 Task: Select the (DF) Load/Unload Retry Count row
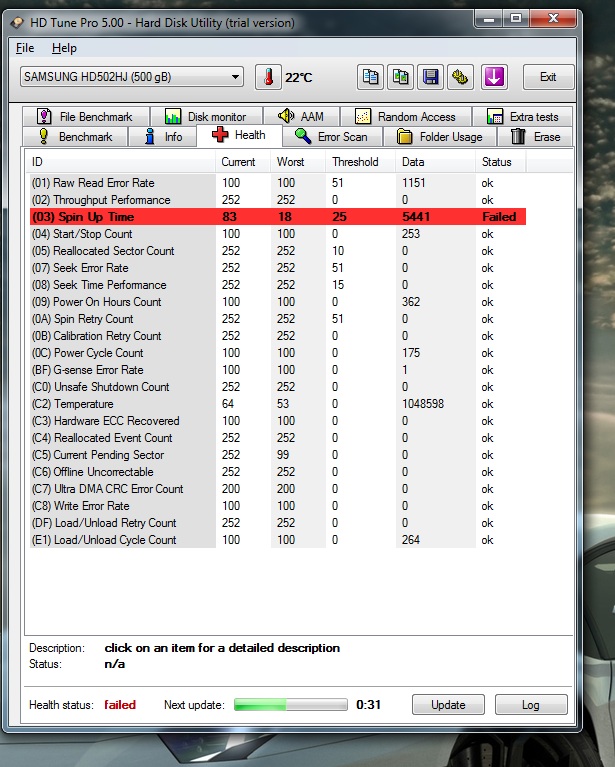coord(278,523)
